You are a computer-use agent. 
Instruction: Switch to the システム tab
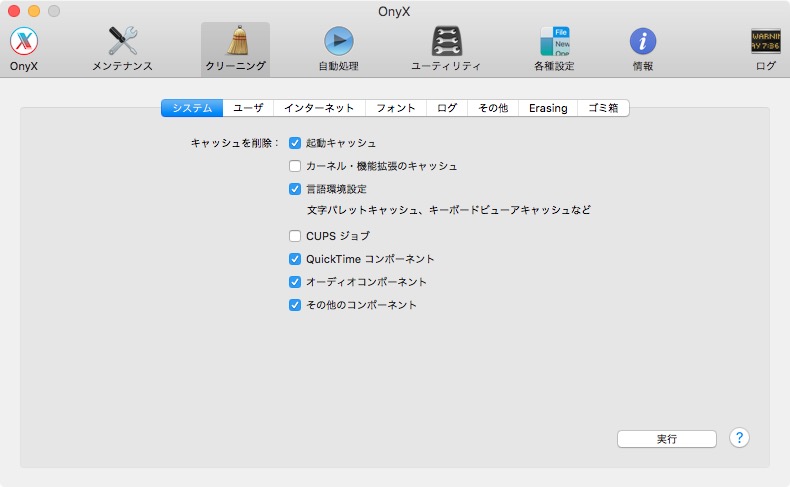coord(192,108)
